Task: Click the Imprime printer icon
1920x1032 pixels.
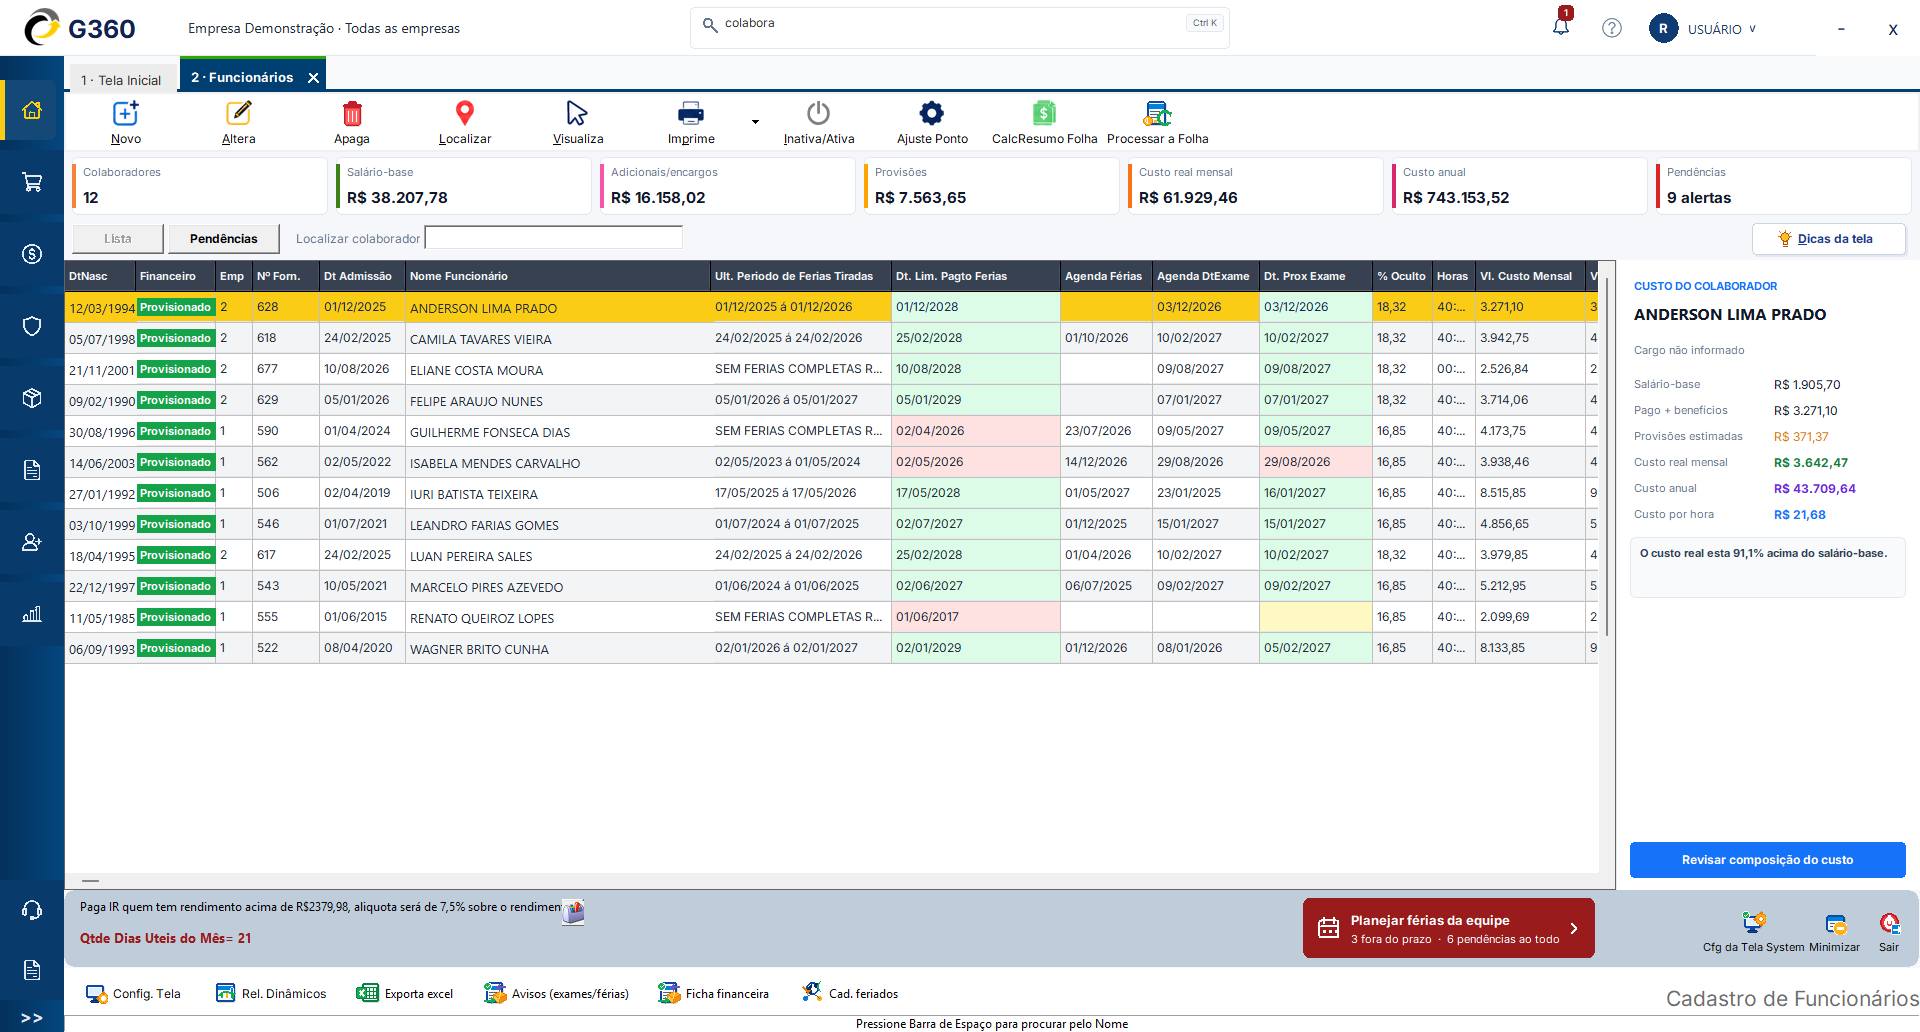Action: coord(691,113)
